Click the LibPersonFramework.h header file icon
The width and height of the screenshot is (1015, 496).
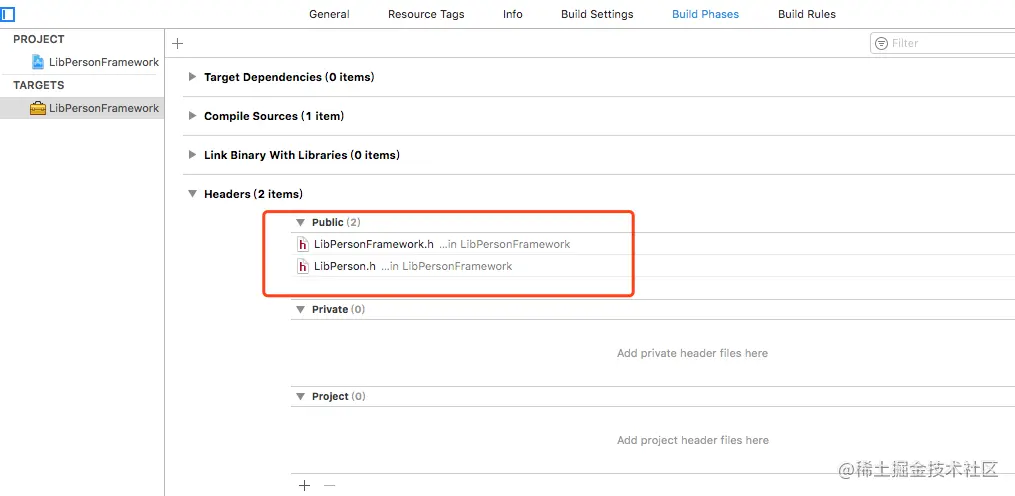[x=303, y=244]
